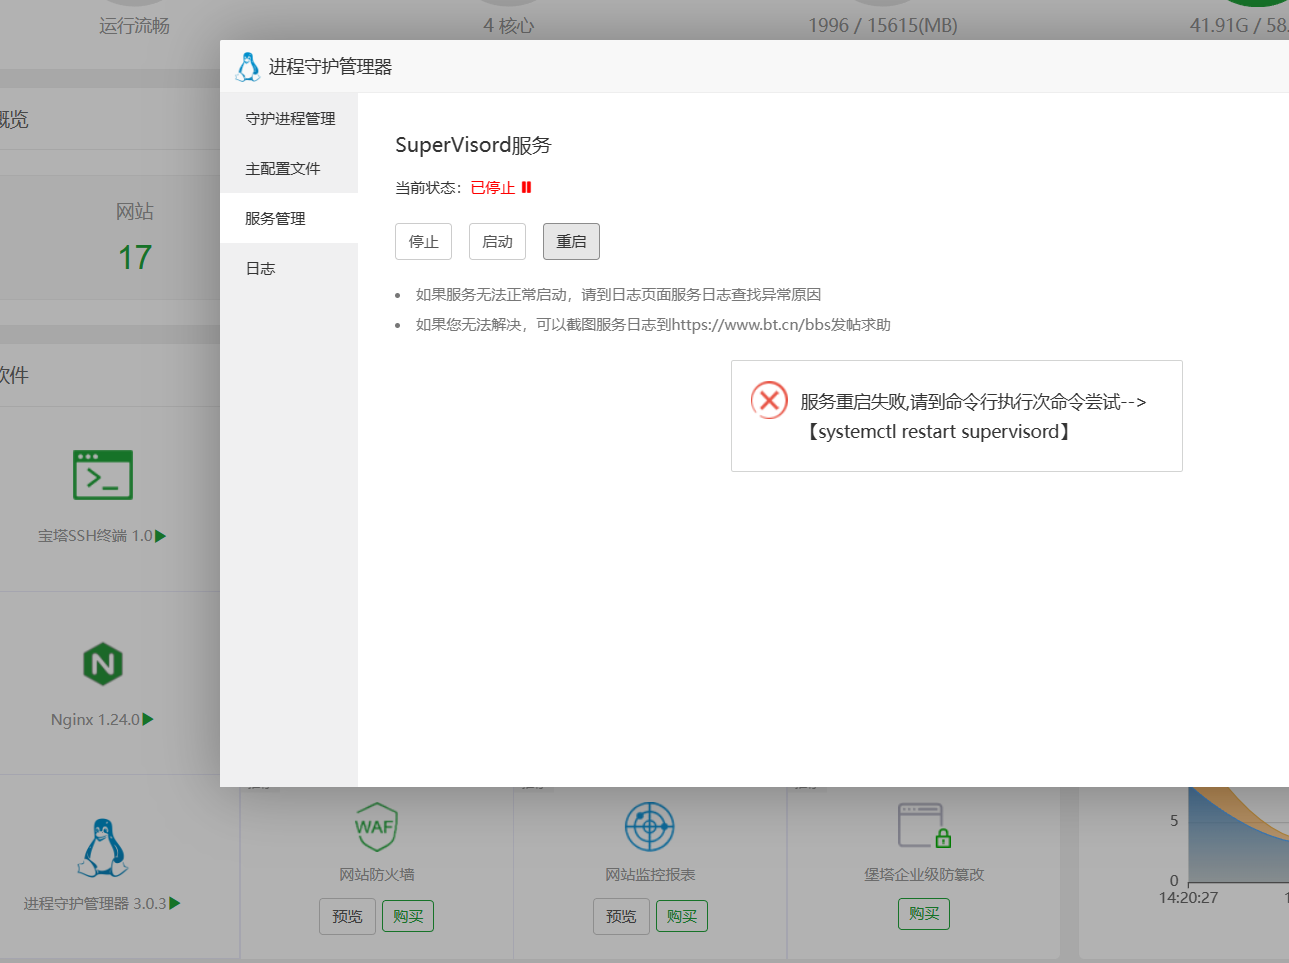The height and width of the screenshot is (963, 1289).
Task: Click the play arrow beside Nginx 1.24.0
Action: click(148, 719)
